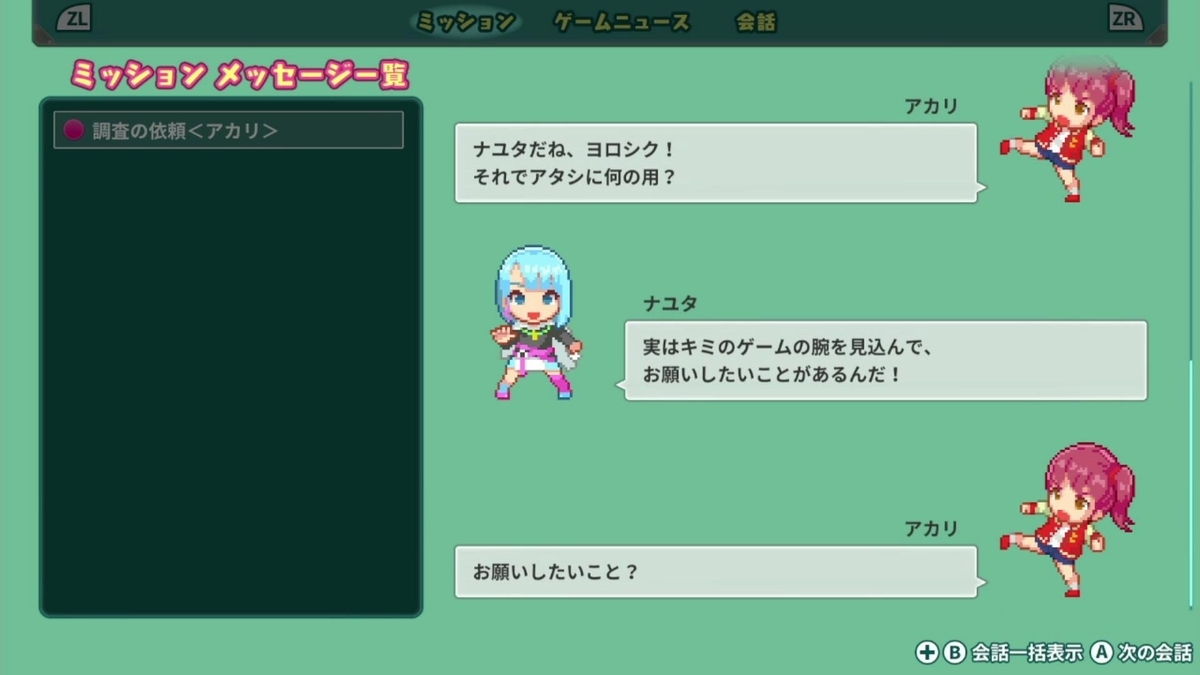The width and height of the screenshot is (1200, 675).
Task: Click the plus button icon at bottom
Action: click(927, 652)
